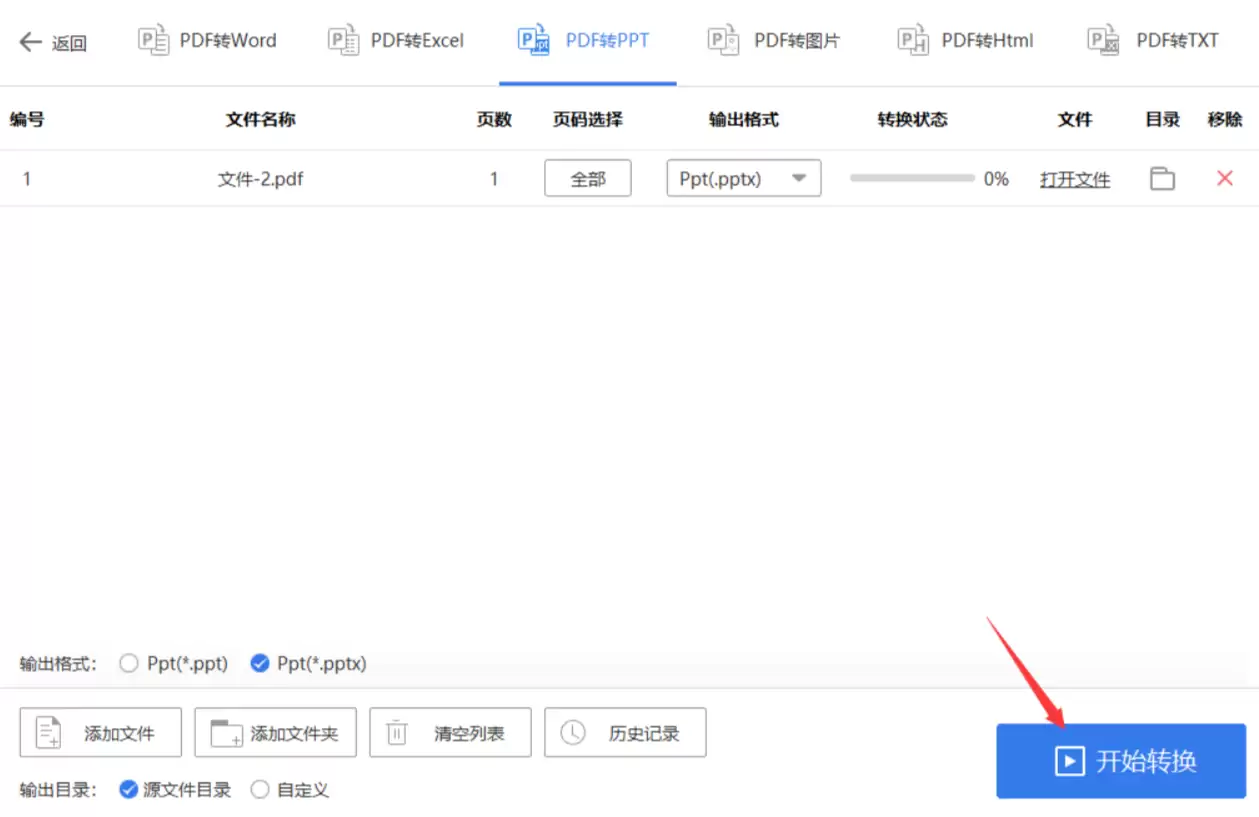1259x817 pixels.
Task: Remove 文件-2.pdf with the red X
Action: [1224, 178]
